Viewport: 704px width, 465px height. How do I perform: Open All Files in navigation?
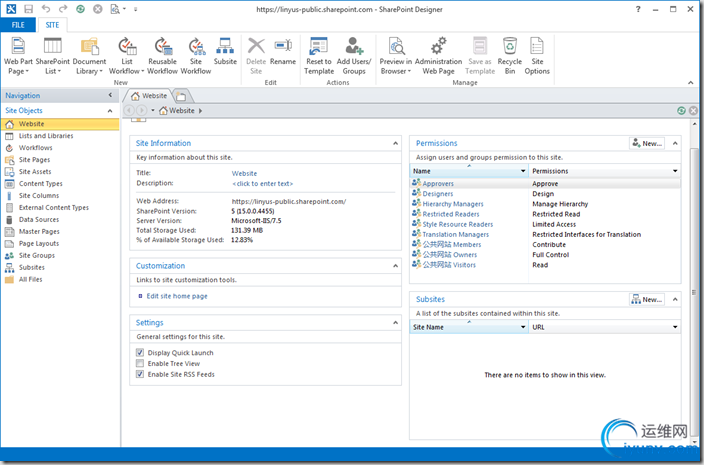coord(31,279)
